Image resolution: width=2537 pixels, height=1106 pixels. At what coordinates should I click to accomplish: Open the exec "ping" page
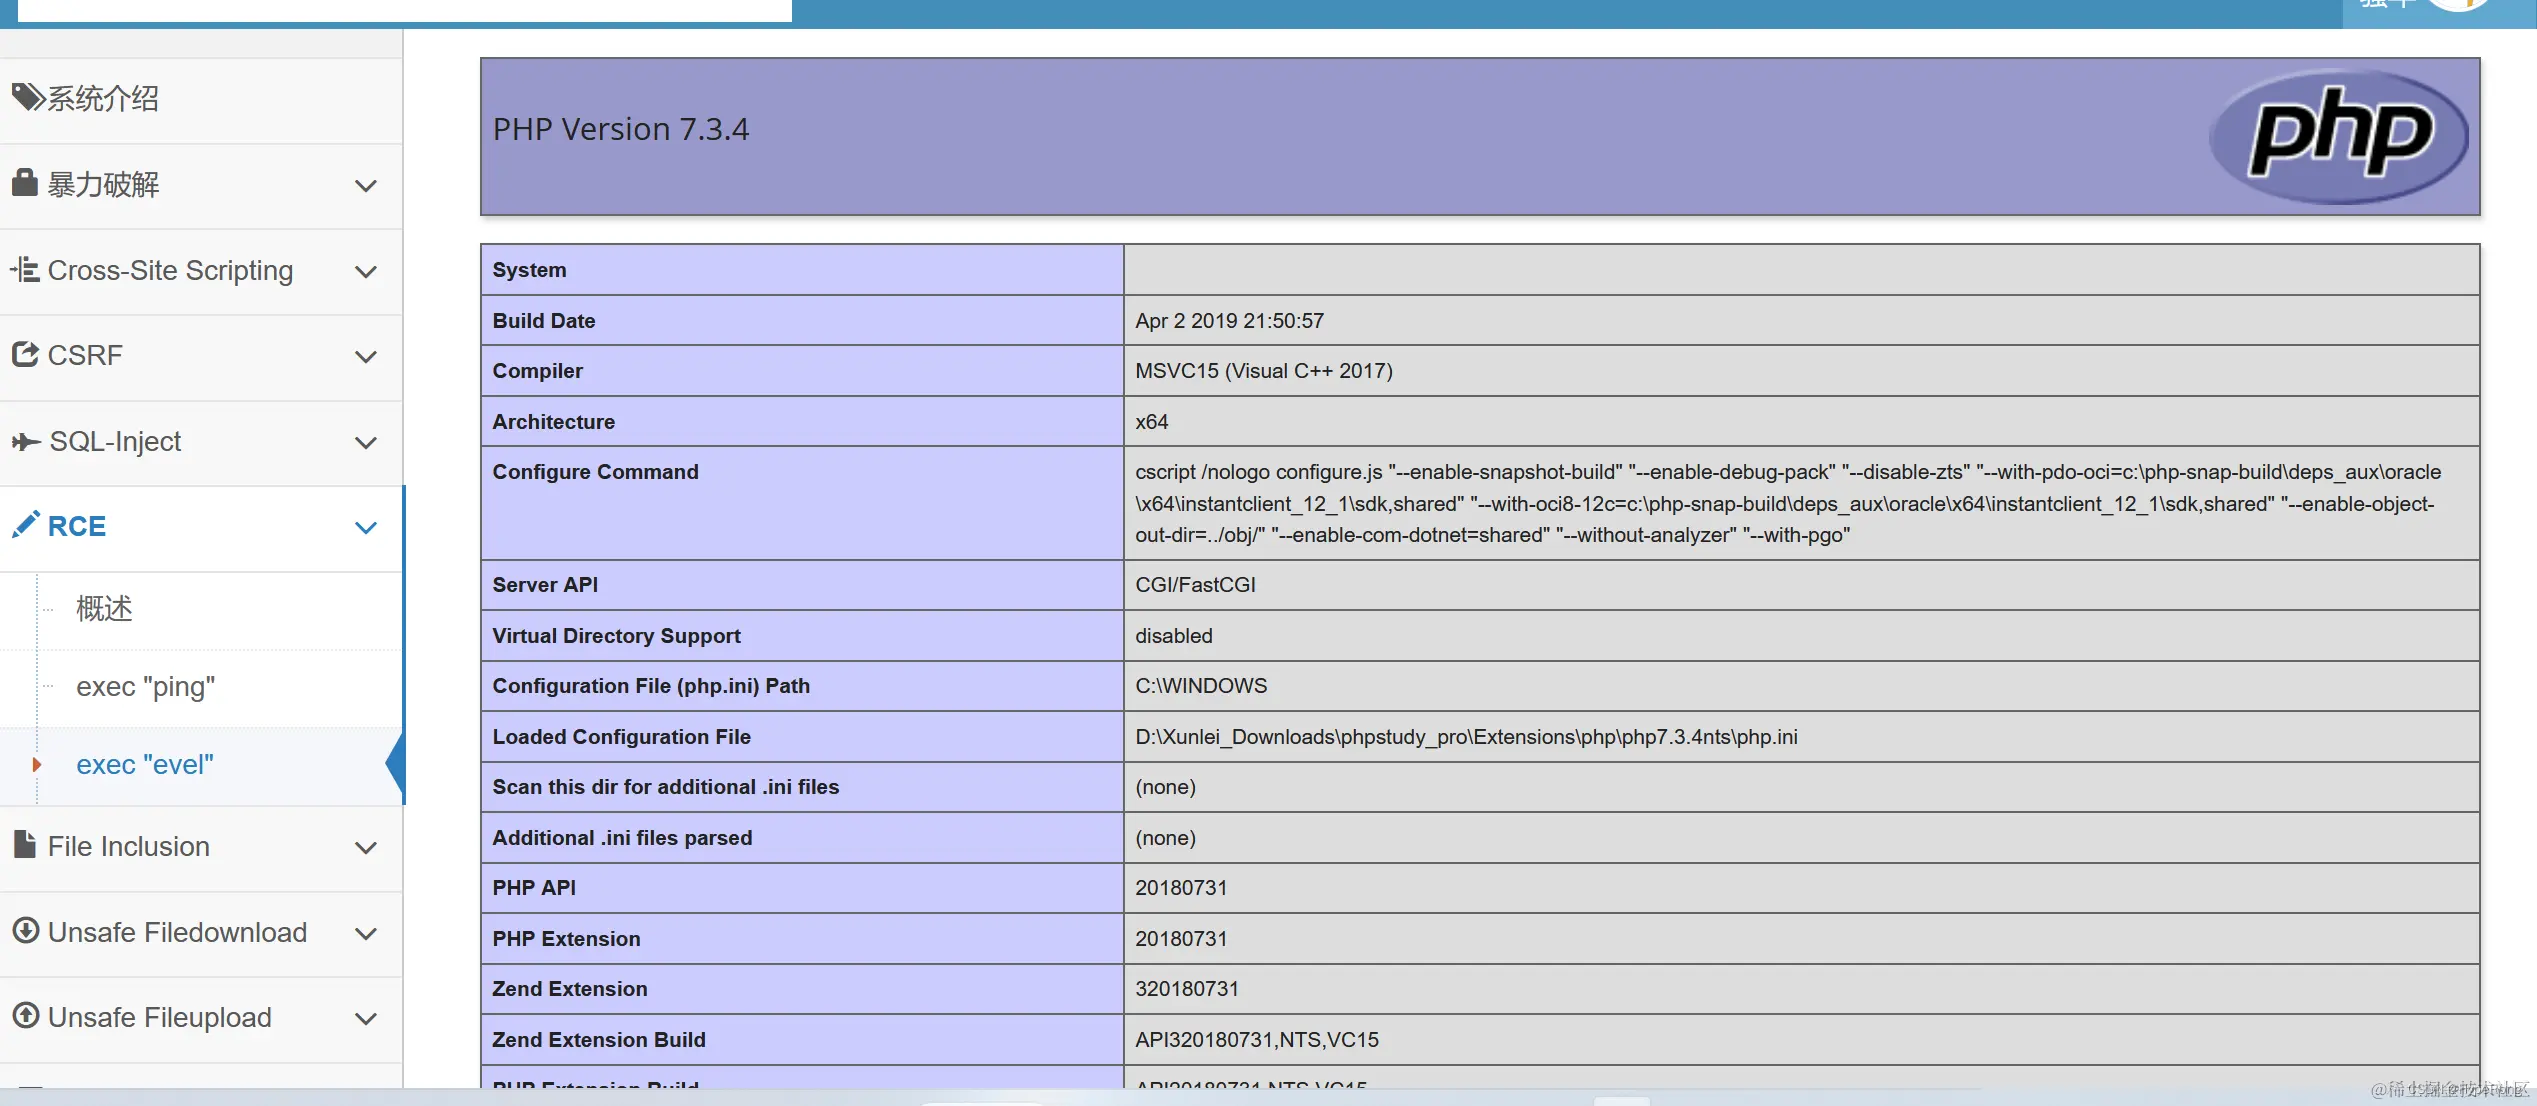point(145,687)
